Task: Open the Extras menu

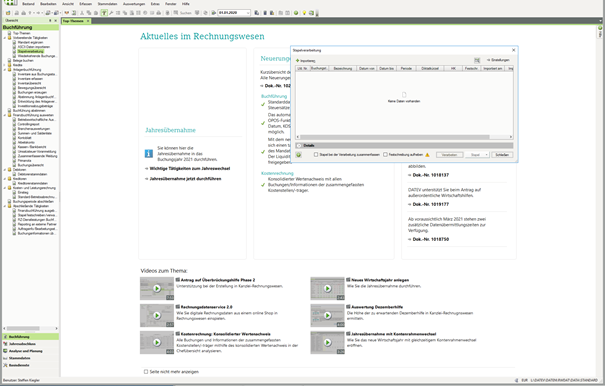Action: 155,4
